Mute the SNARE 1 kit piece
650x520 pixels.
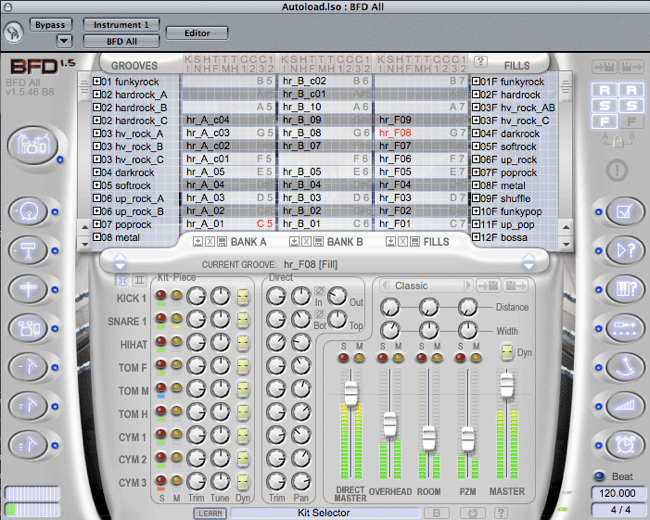[x=177, y=318]
